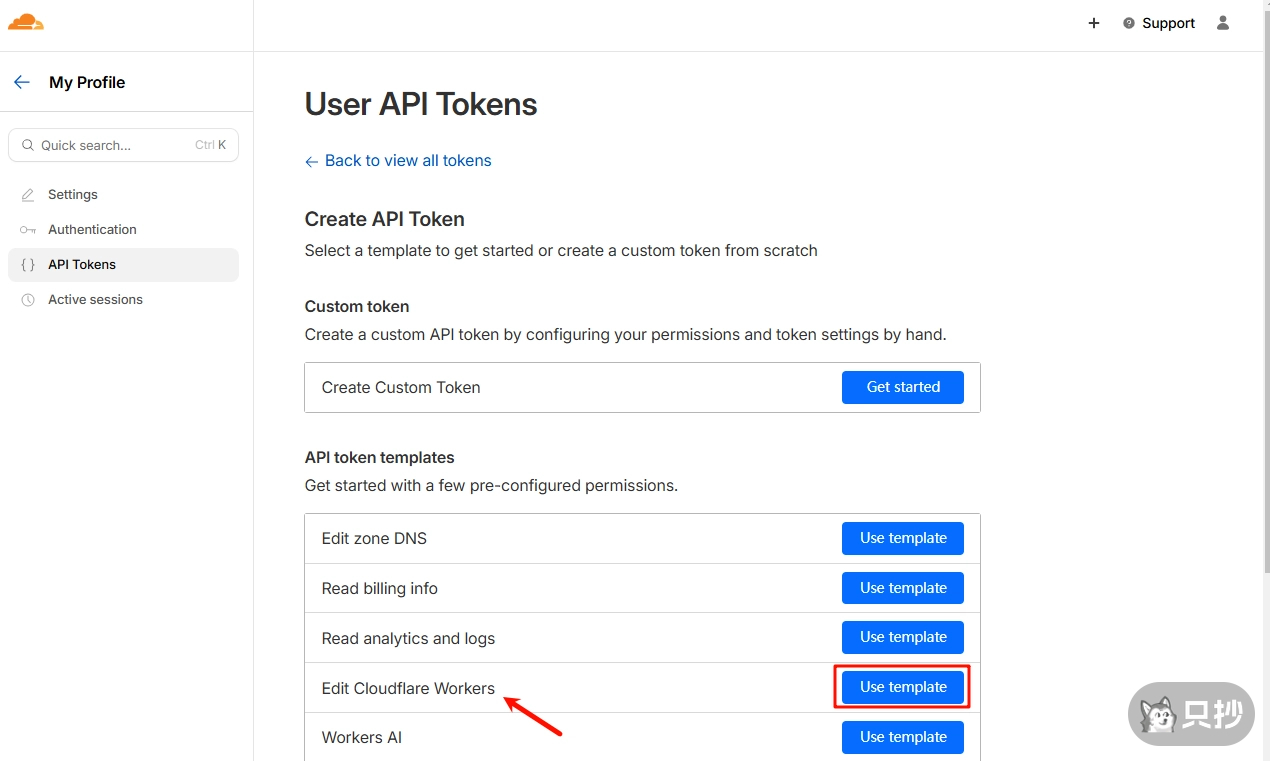Click the API Tokens braces icon
Image resolution: width=1270 pixels, height=761 pixels.
[28, 265]
